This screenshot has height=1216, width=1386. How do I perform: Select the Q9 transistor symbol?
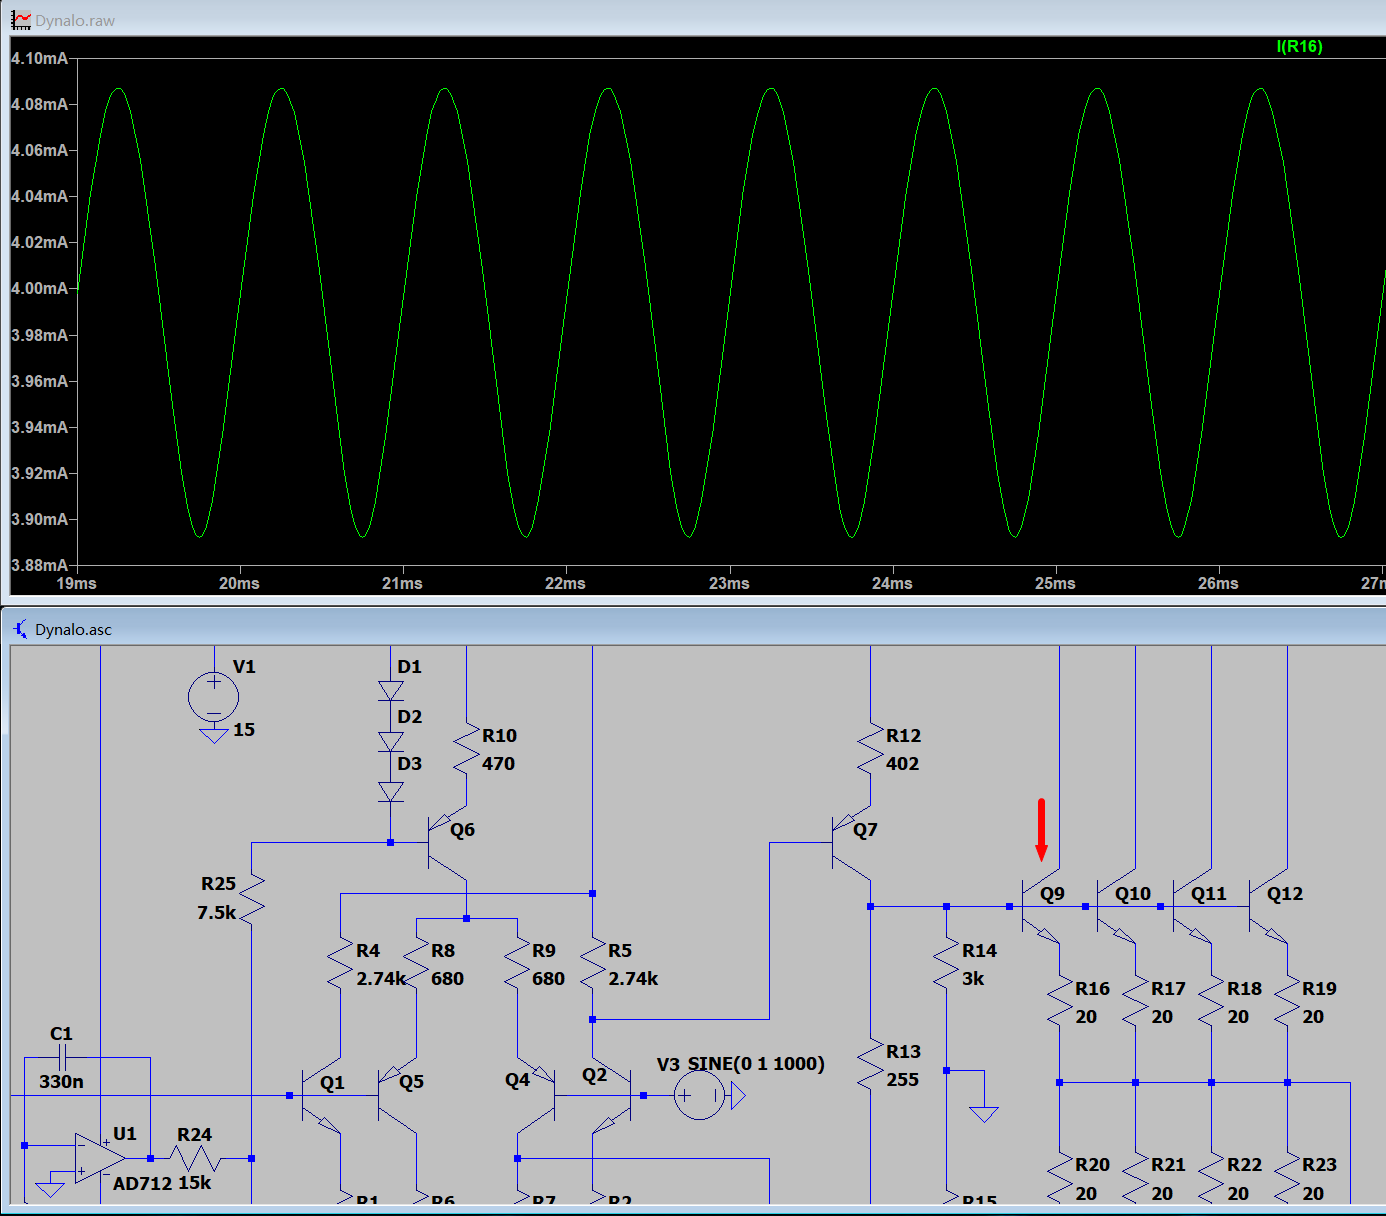pyautogui.click(x=1041, y=907)
